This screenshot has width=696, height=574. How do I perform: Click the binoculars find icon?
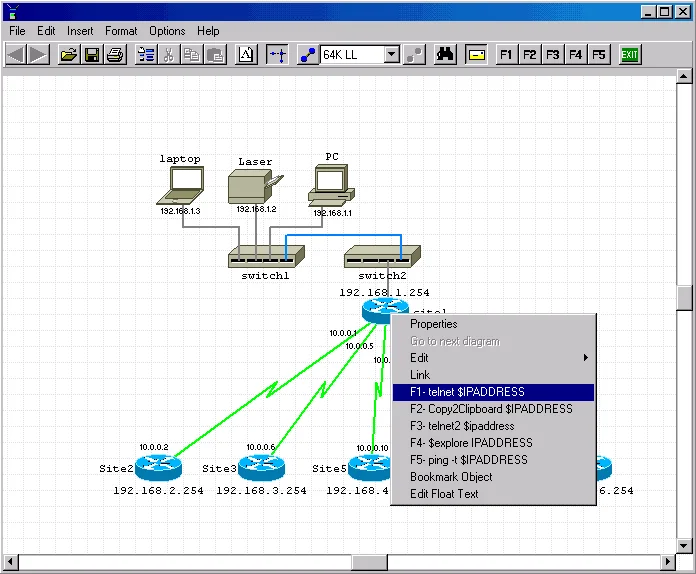[x=445, y=55]
